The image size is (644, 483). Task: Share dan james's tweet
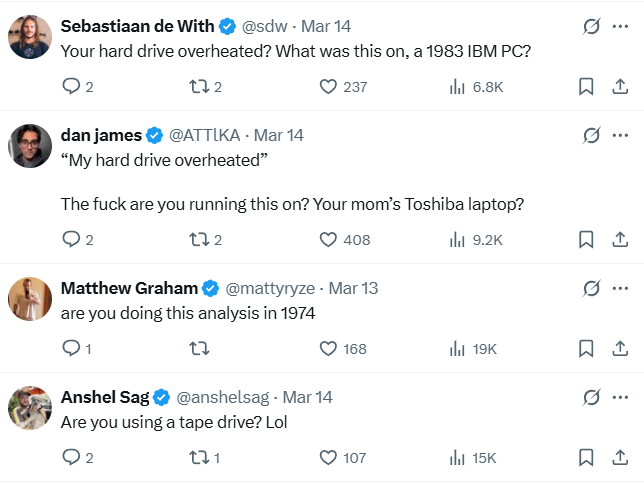619,239
